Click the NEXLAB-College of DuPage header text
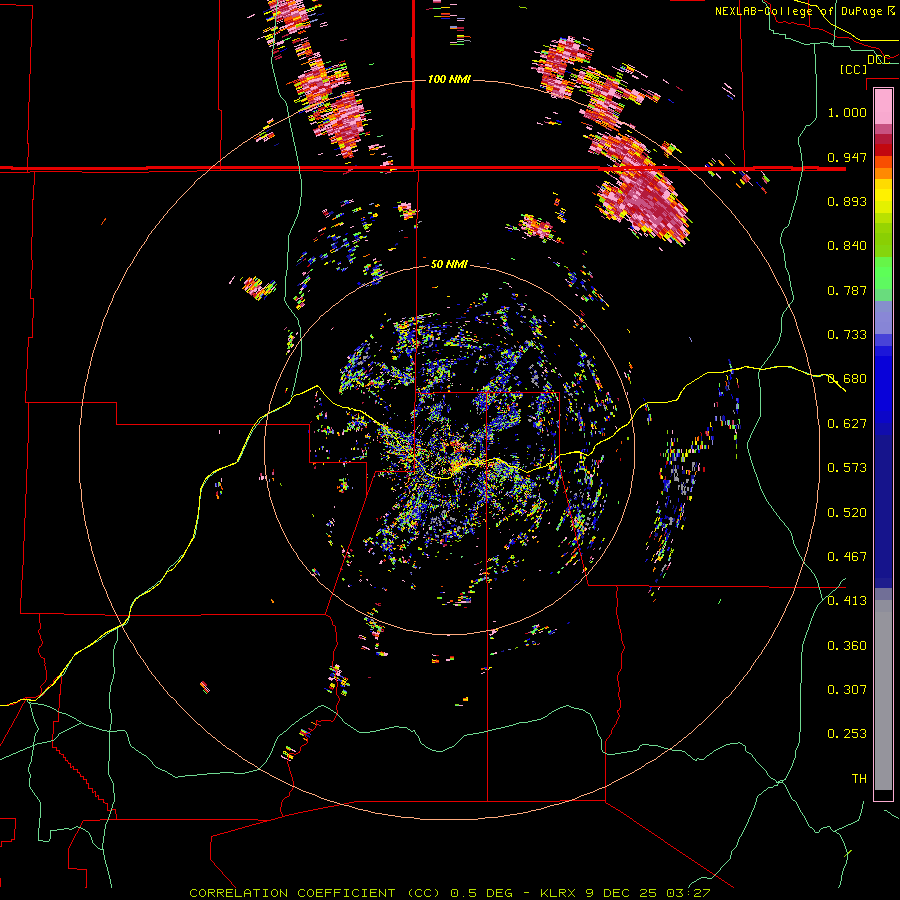The height and width of the screenshot is (900, 900). click(798, 11)
